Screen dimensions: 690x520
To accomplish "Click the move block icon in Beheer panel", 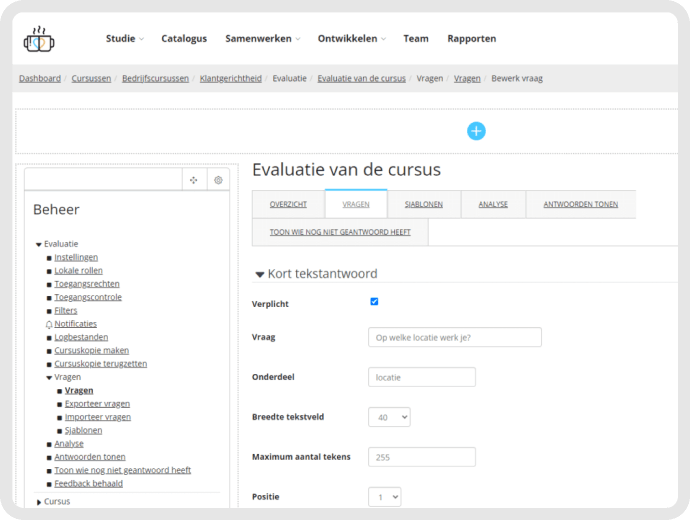I will click(194, 180).
